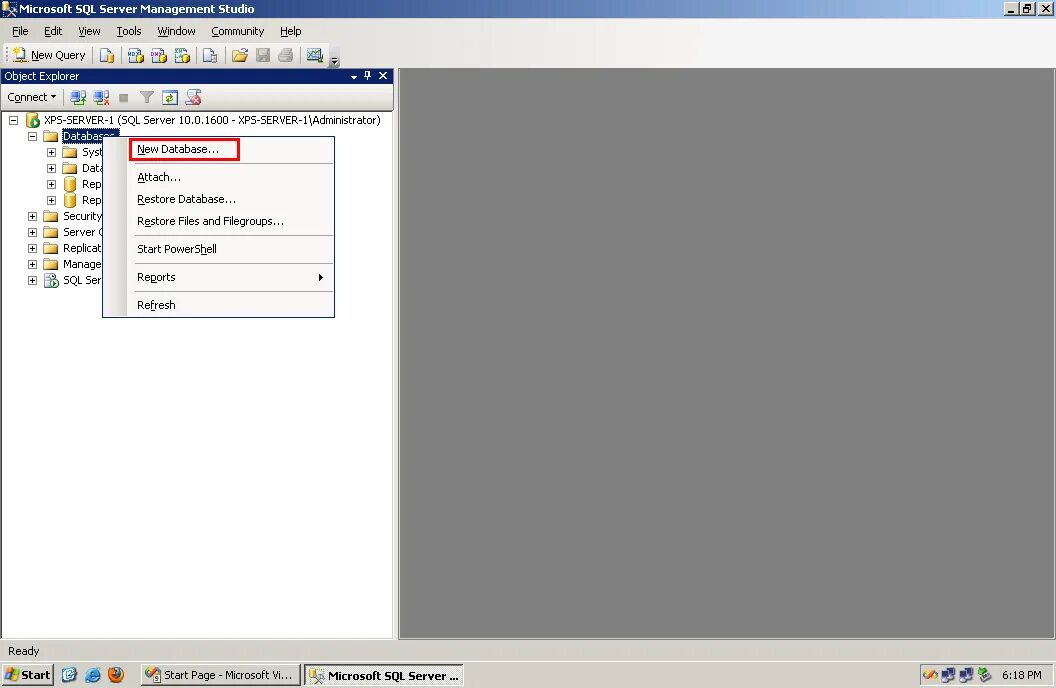Viewport: 1056px width, 688px height.
Task: Open the Window menu
Action: pyautogui.click(x=176, y=31)
